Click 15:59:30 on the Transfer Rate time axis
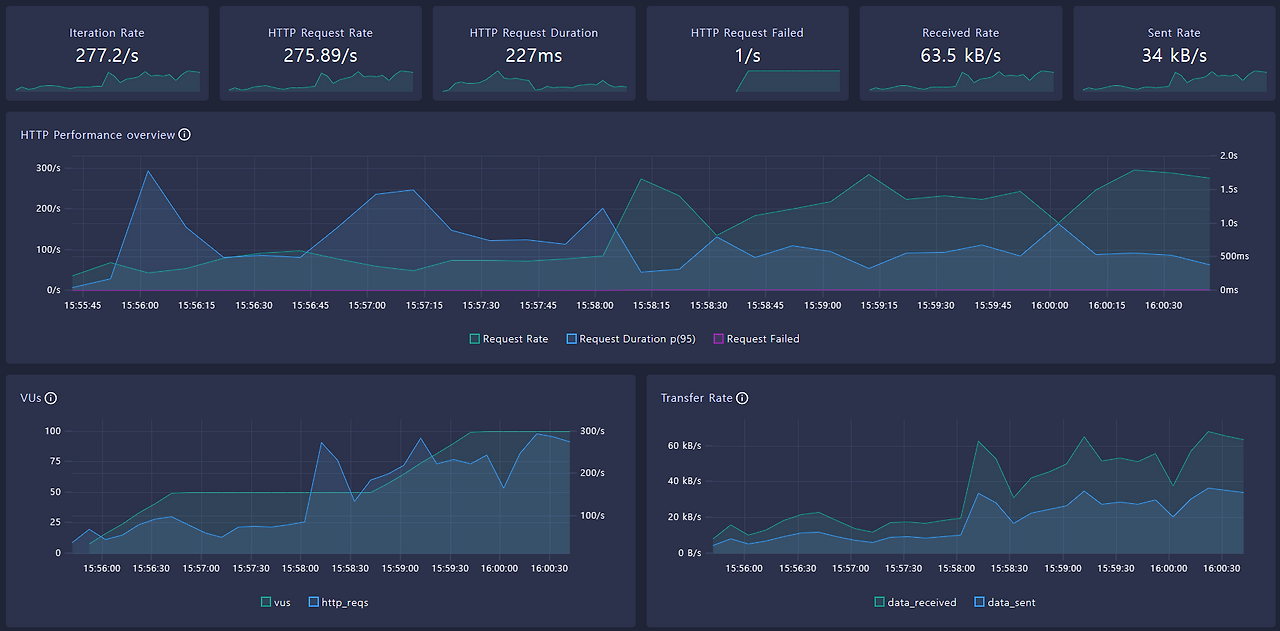This screenshot has width=1280, height=631. 1116,568
